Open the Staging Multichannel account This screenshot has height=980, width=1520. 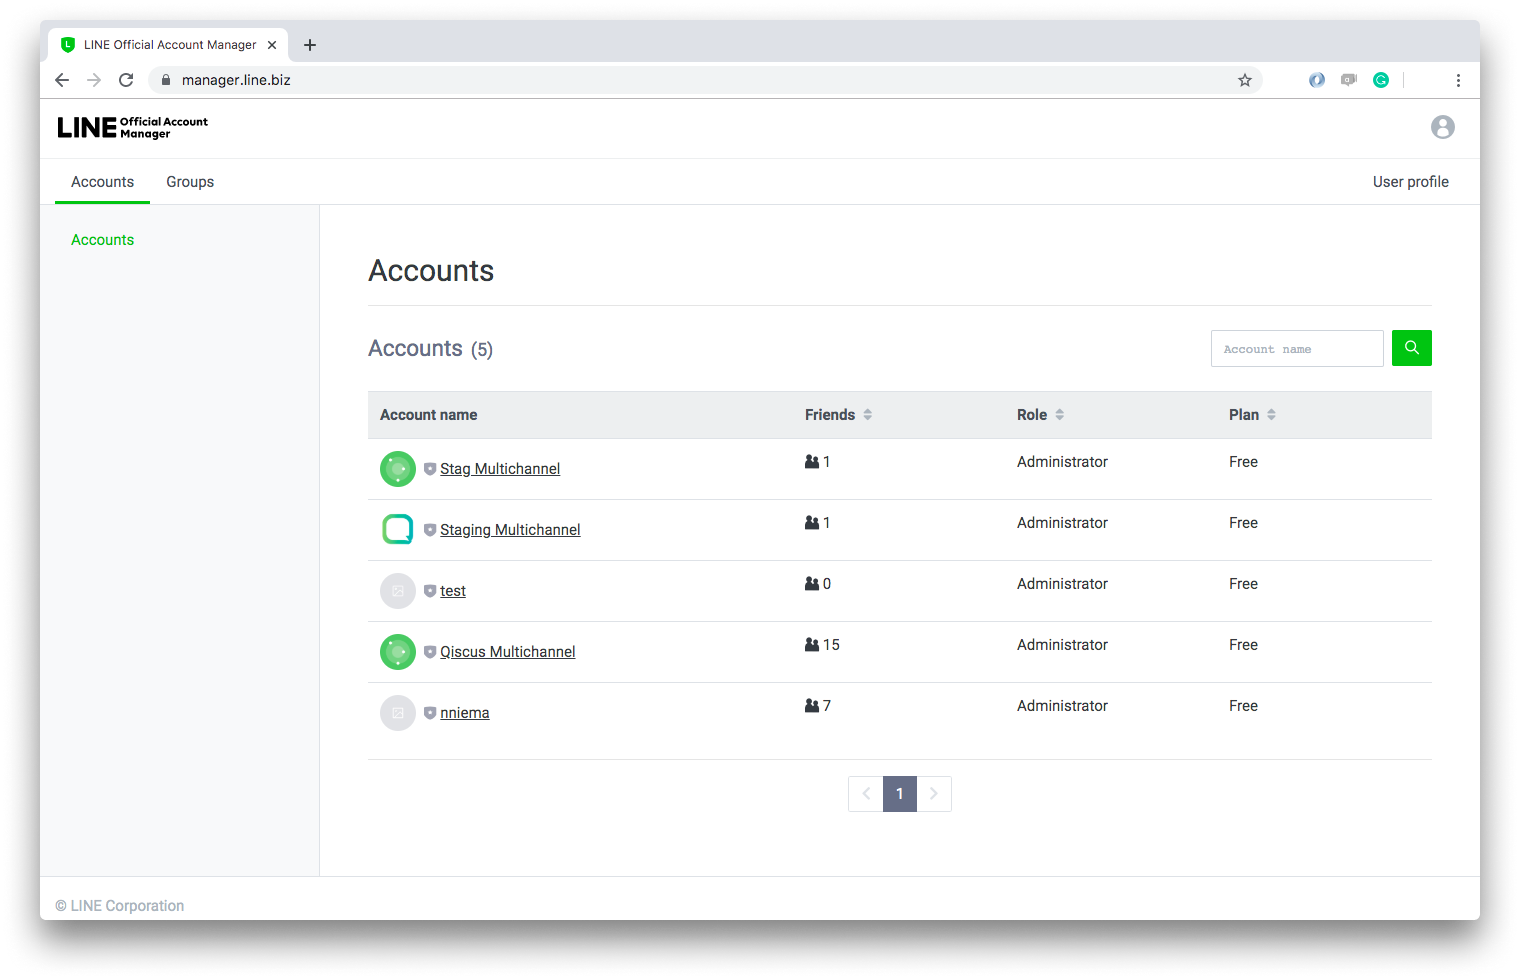(510, 530)
